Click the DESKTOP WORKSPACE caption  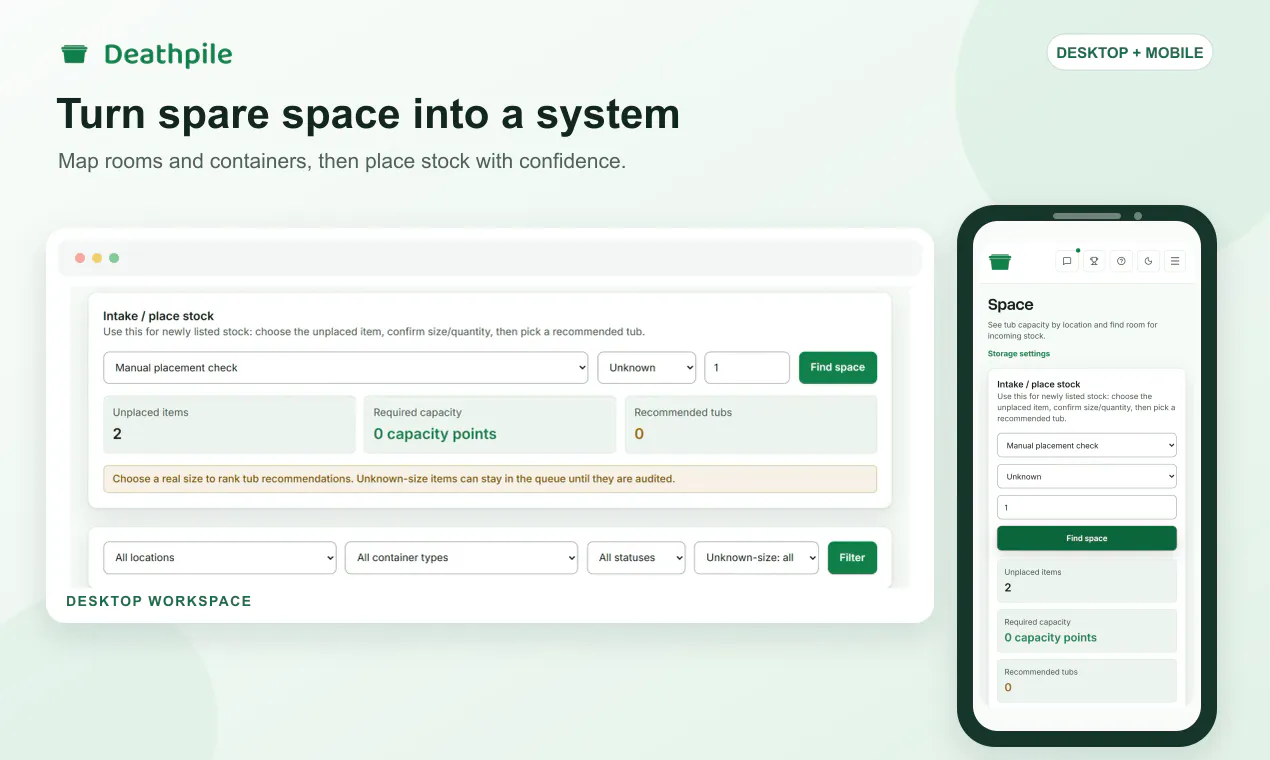tap(159, 601)
